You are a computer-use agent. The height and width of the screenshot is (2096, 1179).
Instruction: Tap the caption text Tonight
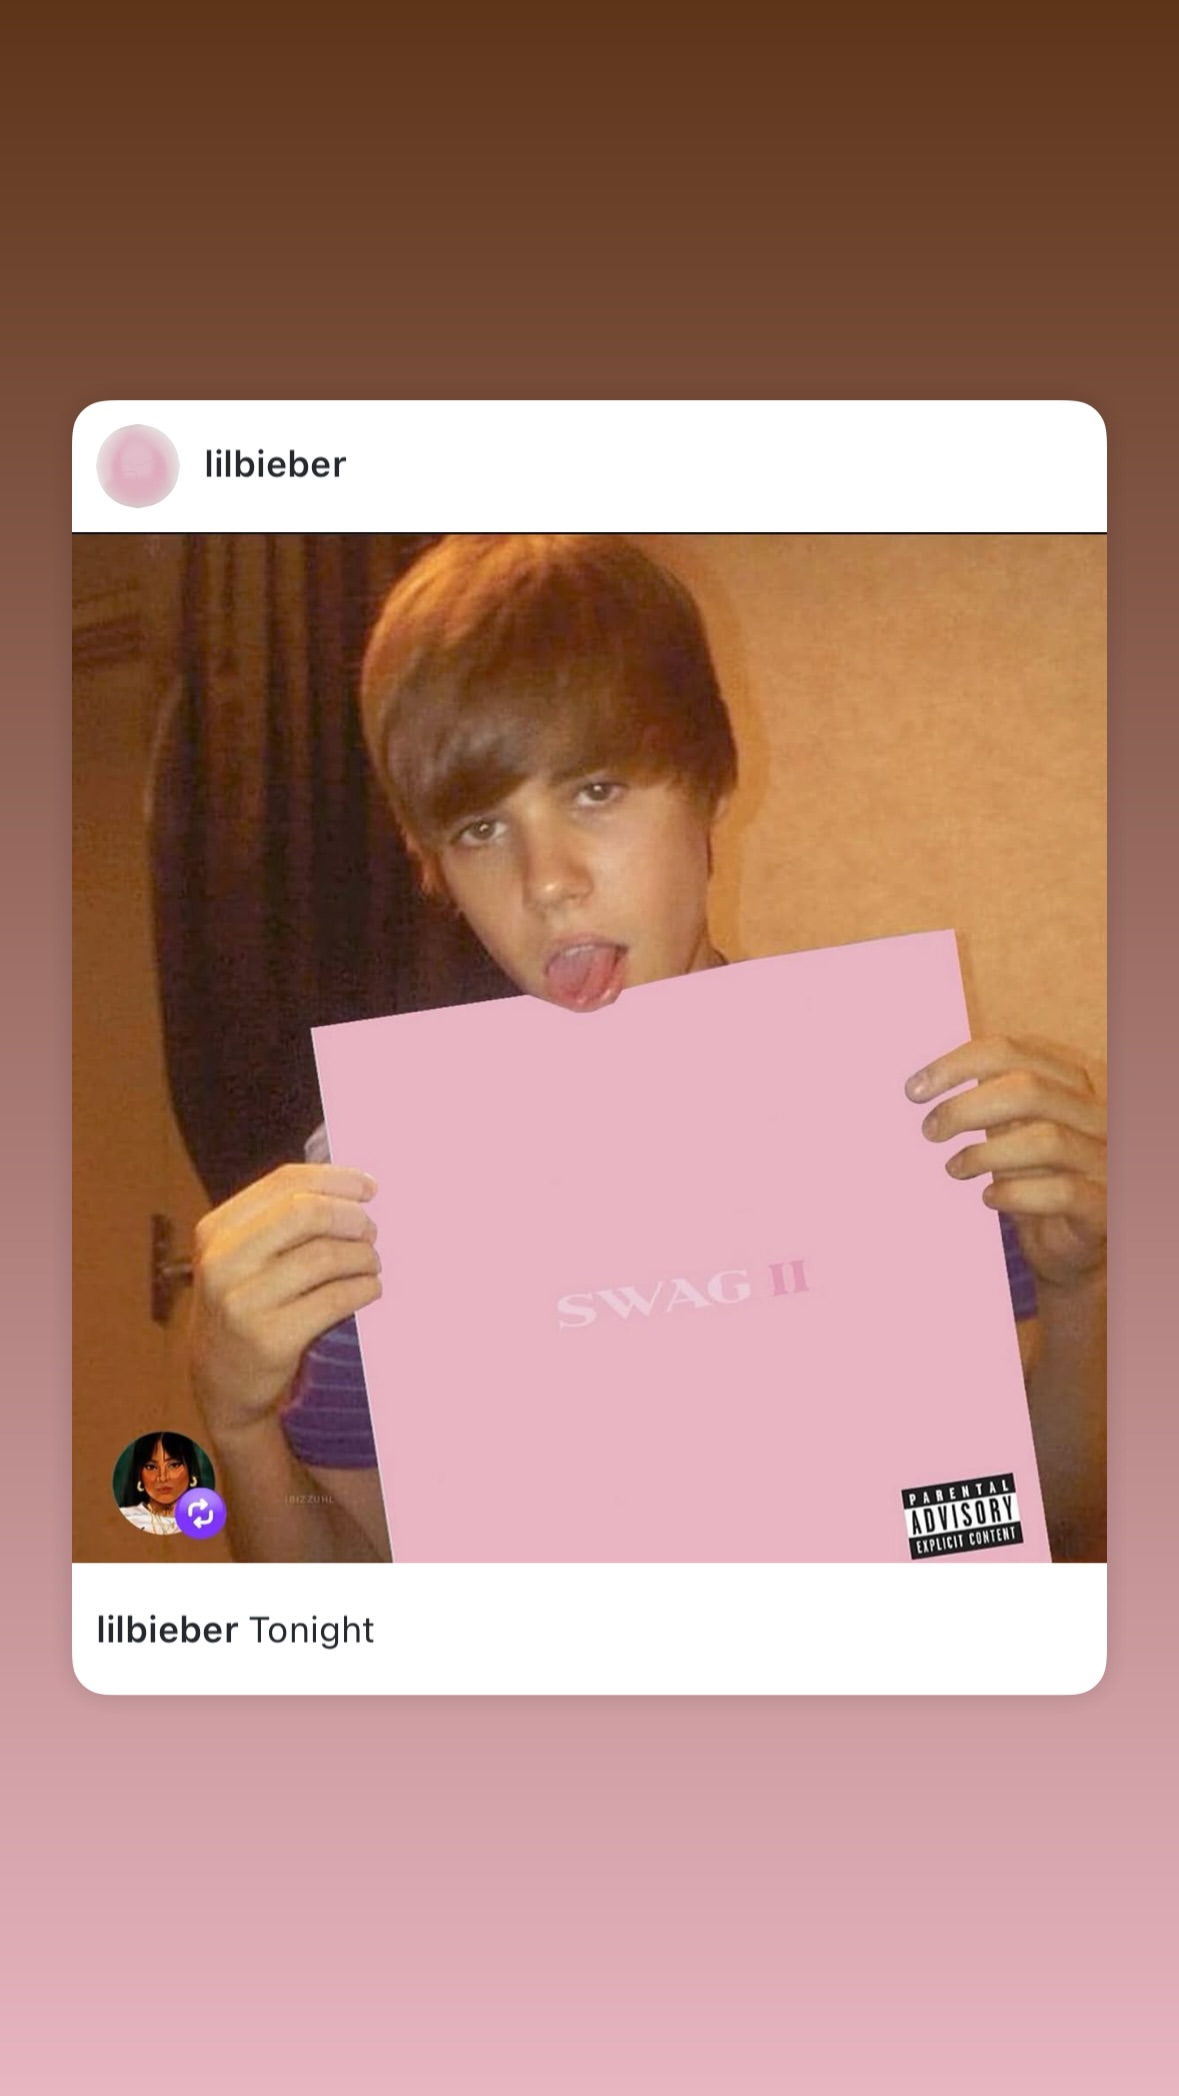point(311,1631)
